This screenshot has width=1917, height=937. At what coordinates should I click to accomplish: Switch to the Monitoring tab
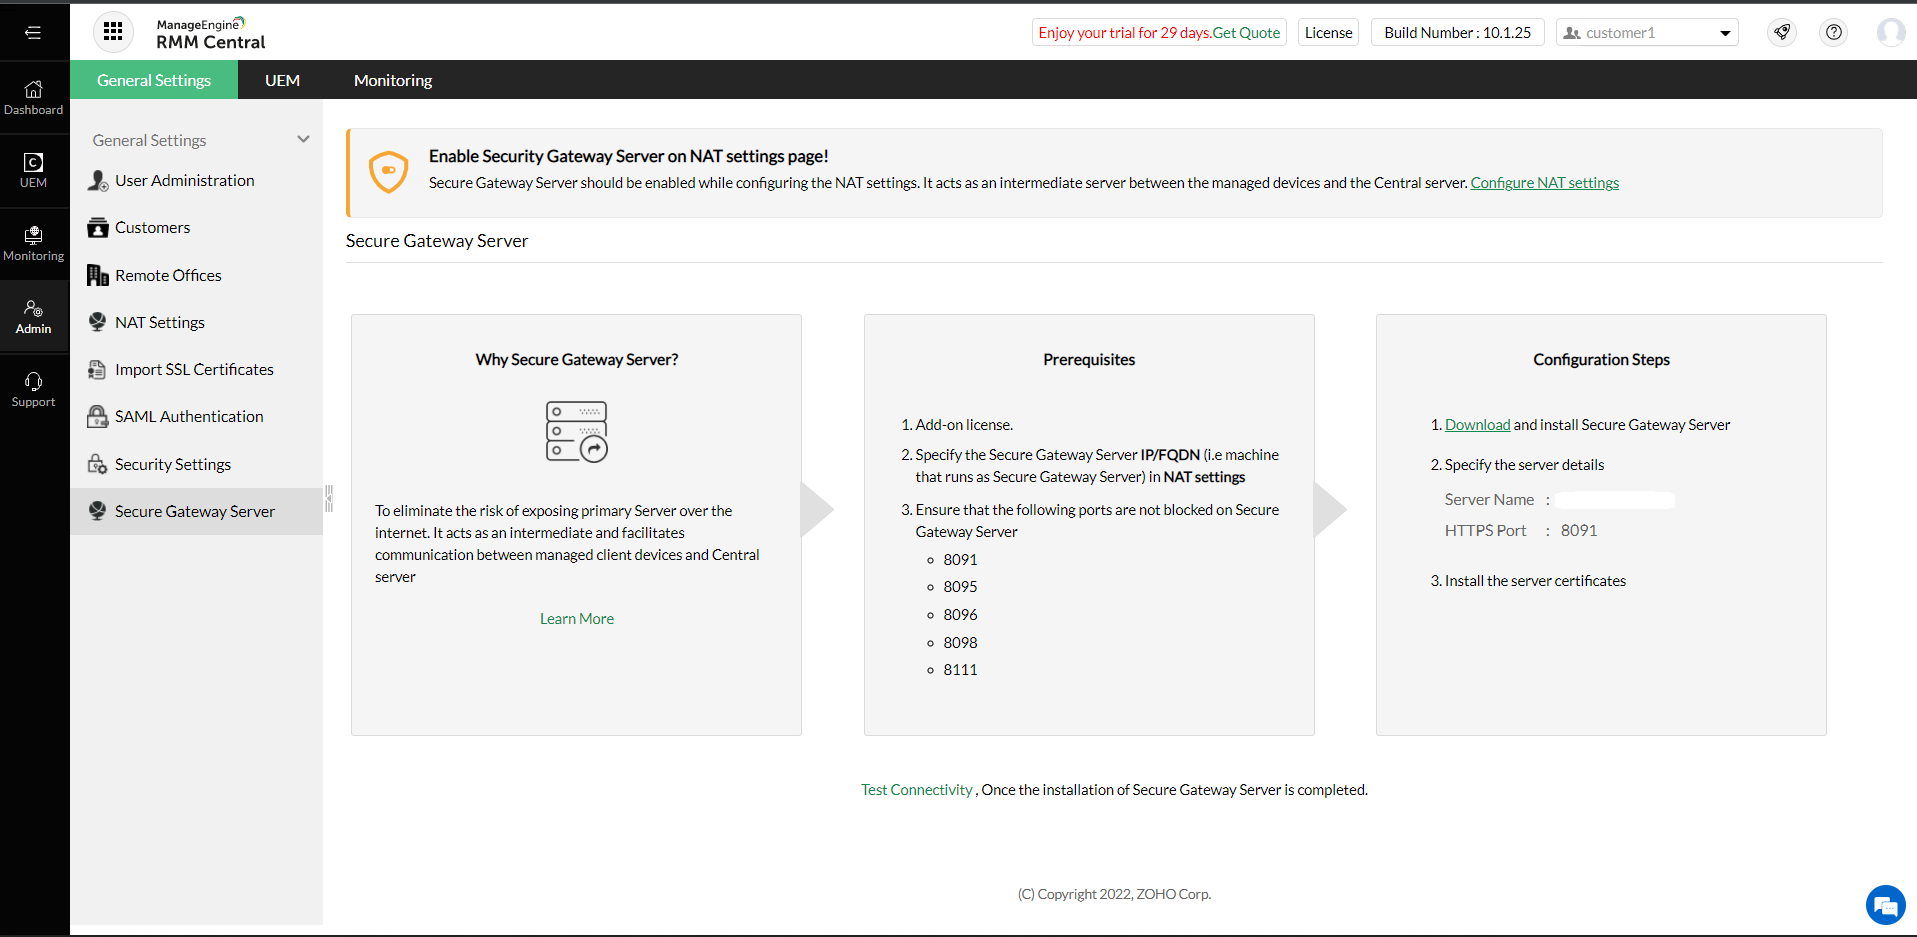[x=391, y=80]
